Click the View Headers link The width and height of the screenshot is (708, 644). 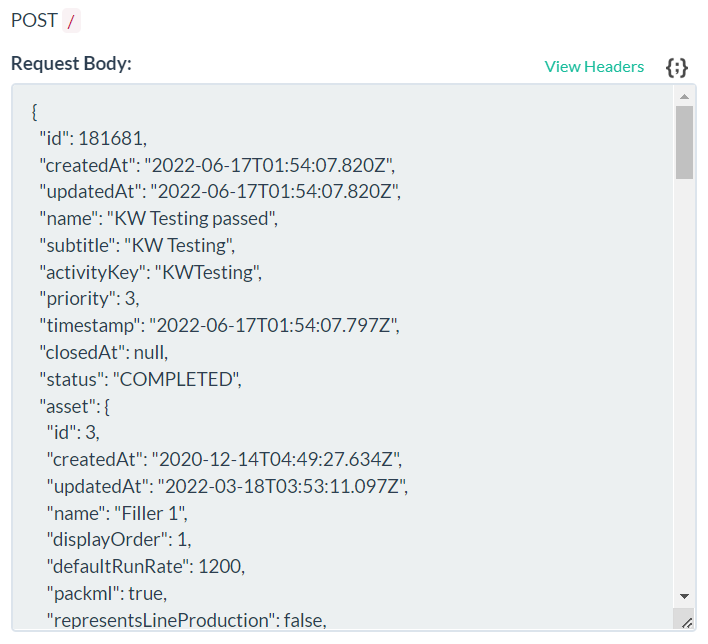coord(594,67)
